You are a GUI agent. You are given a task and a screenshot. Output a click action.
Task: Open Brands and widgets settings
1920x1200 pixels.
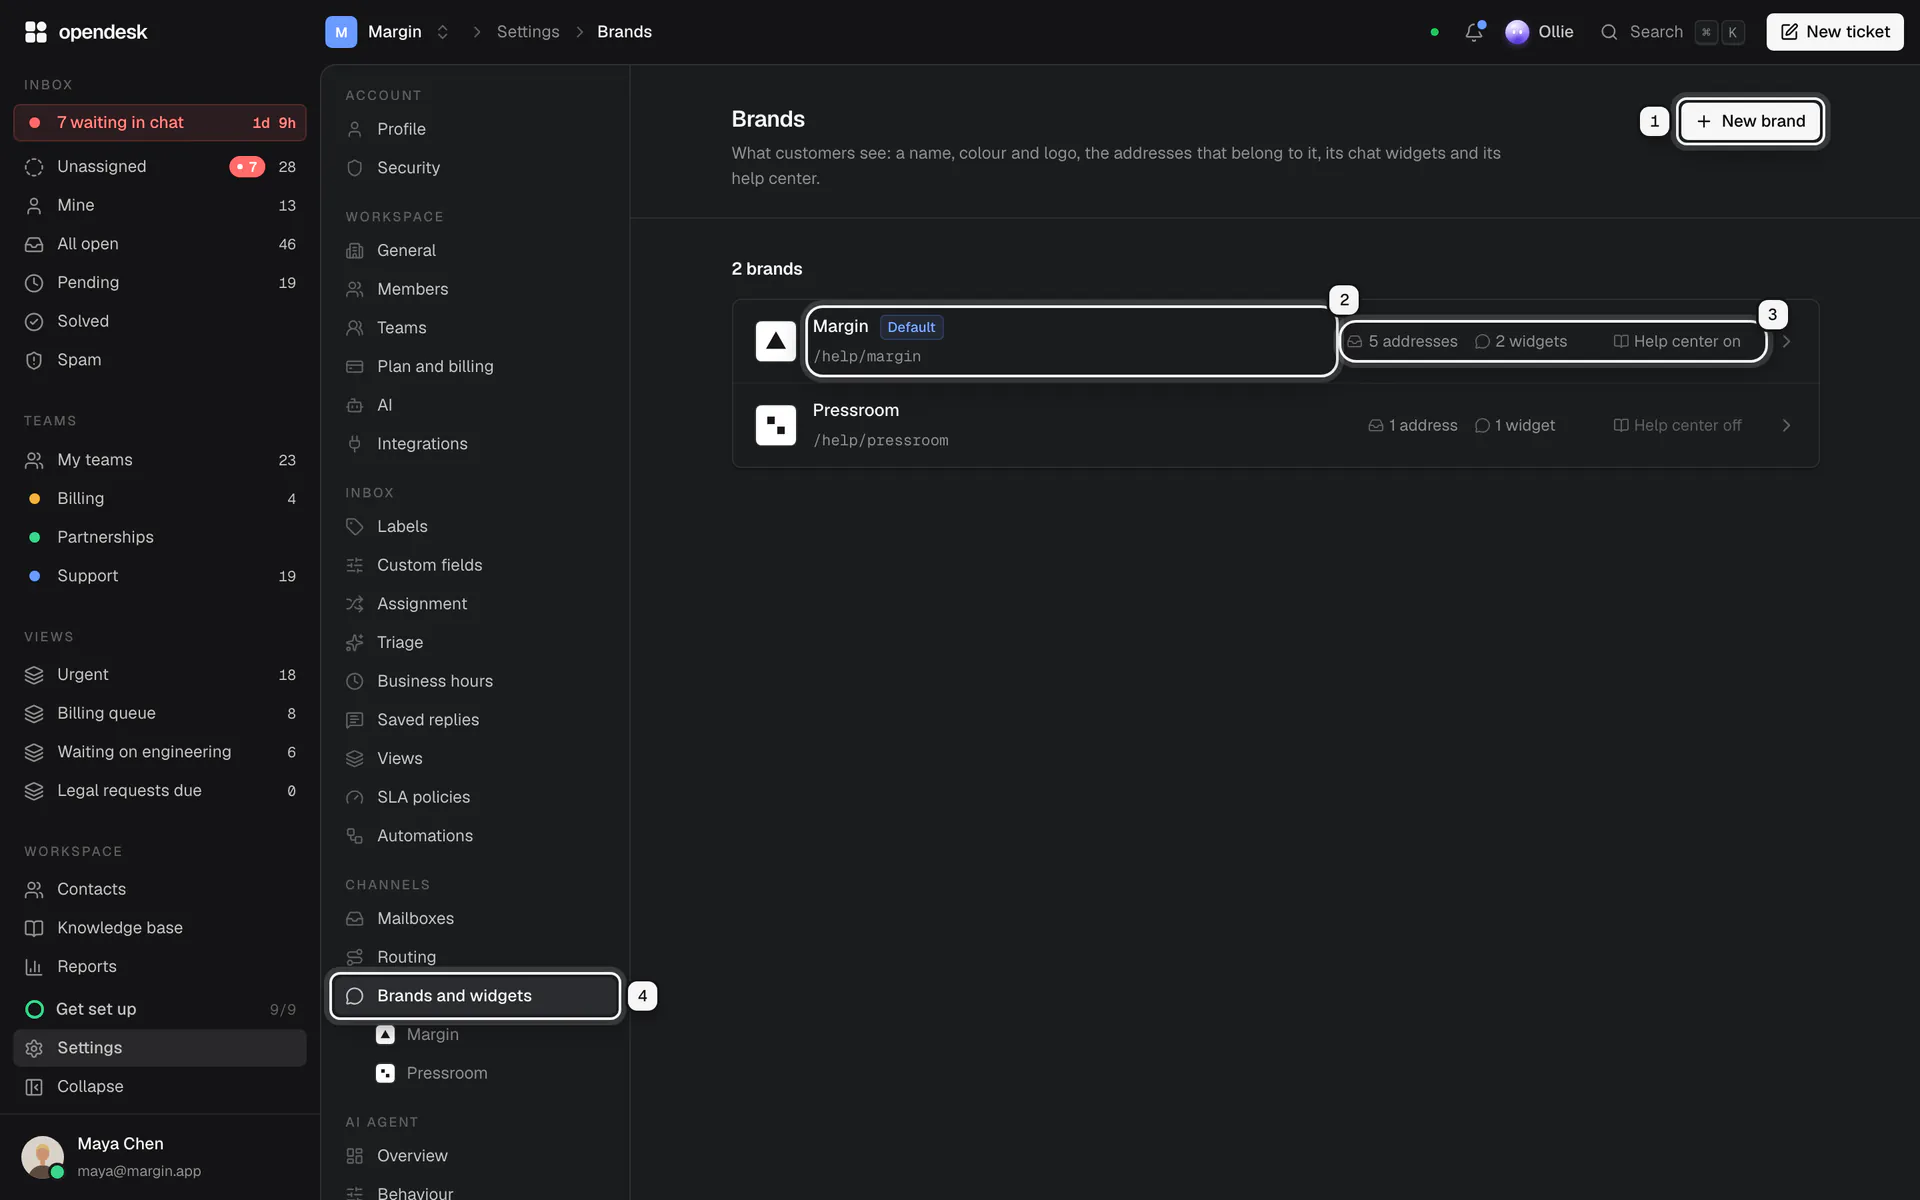click(475, 996)
